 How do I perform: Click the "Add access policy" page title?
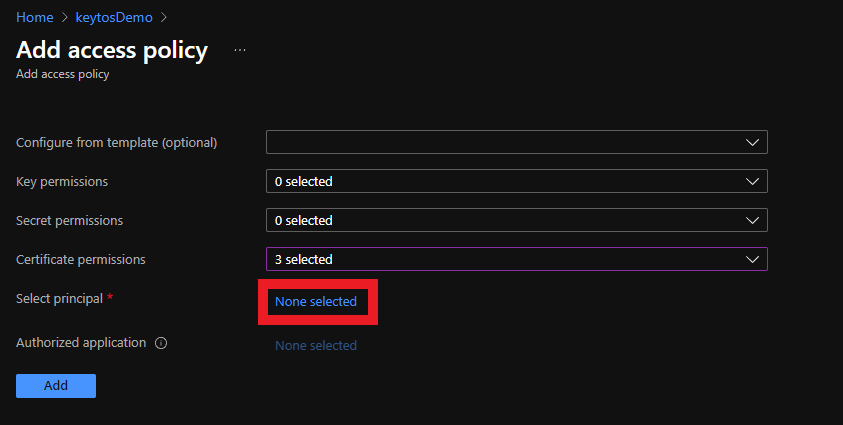point(112,50)
